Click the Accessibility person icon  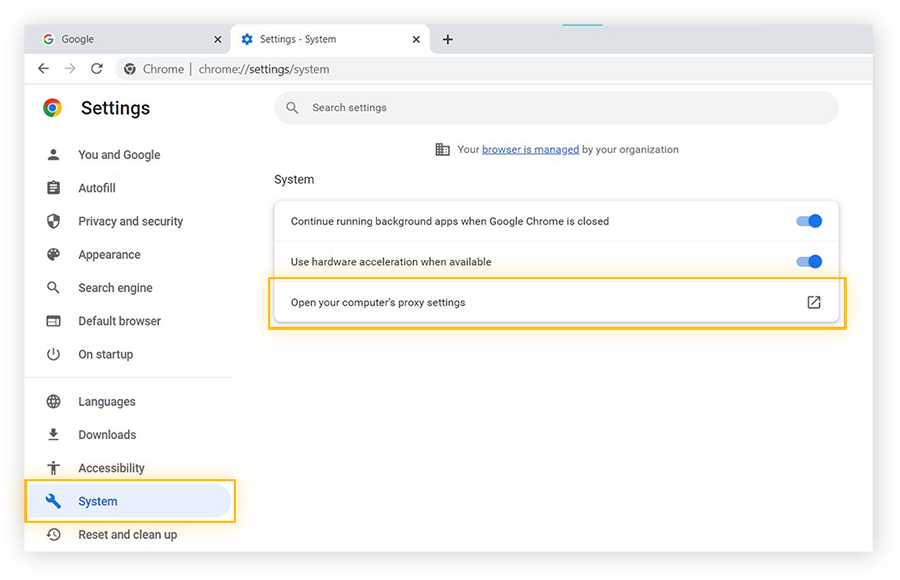pos(53,467)
